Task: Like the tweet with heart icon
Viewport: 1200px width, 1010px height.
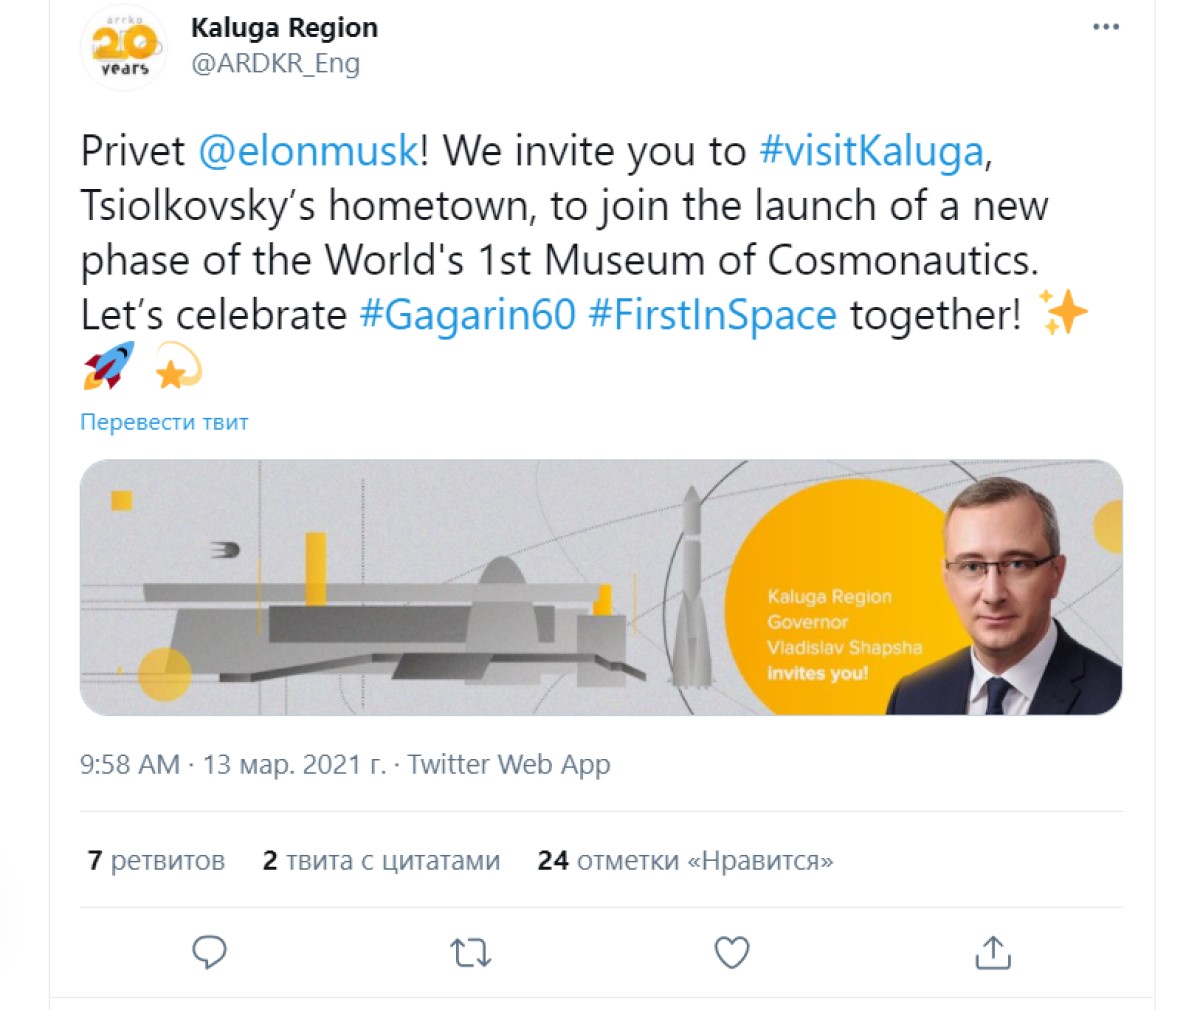Action: (x=732, y=952)
